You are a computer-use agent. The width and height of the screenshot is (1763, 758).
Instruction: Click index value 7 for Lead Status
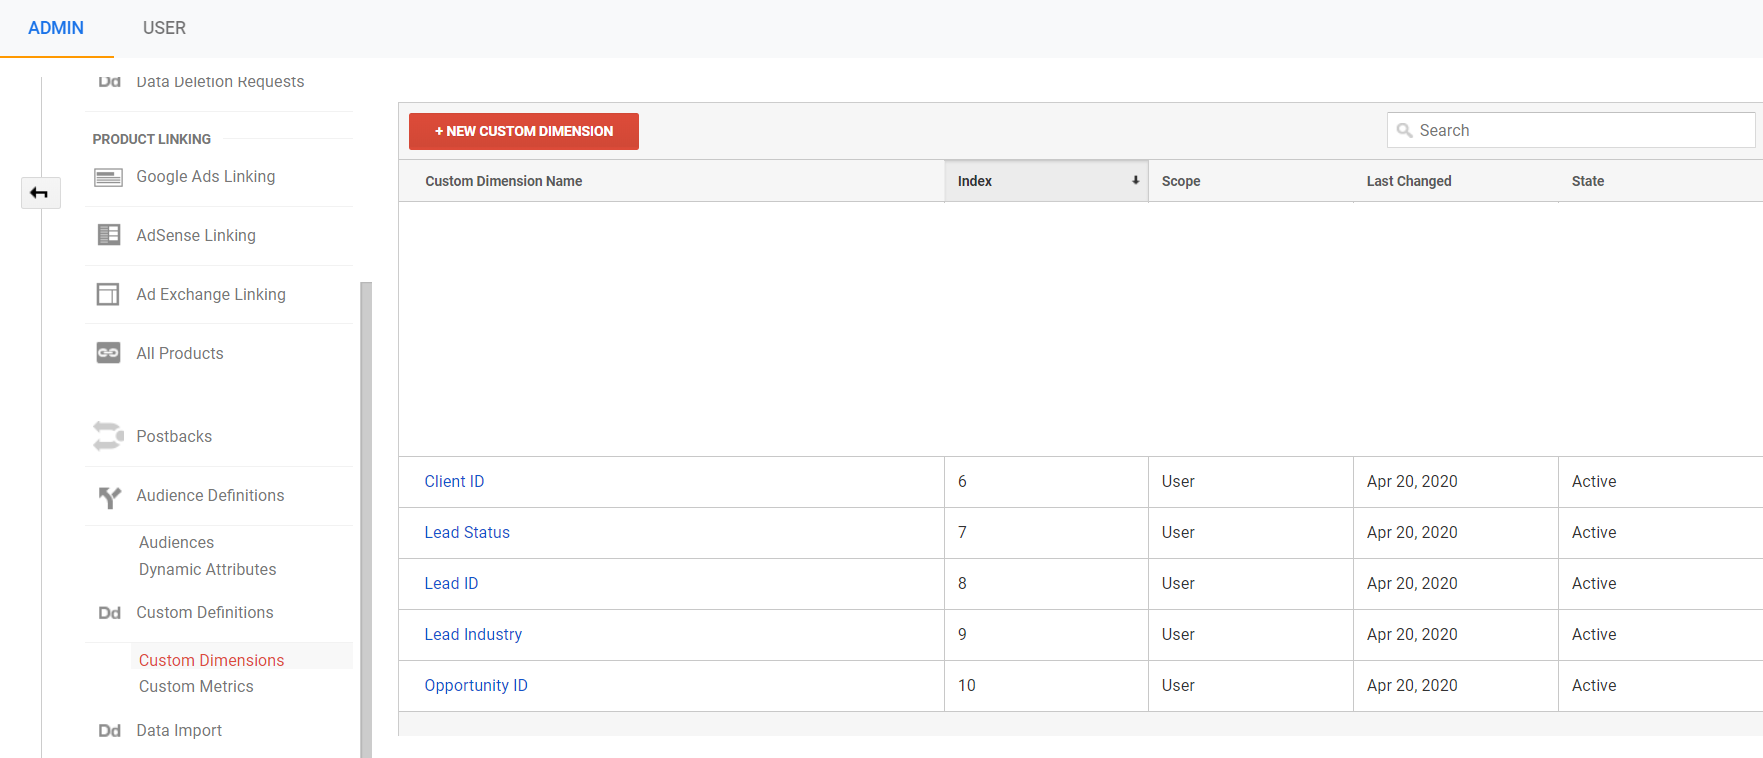[962, 533]
